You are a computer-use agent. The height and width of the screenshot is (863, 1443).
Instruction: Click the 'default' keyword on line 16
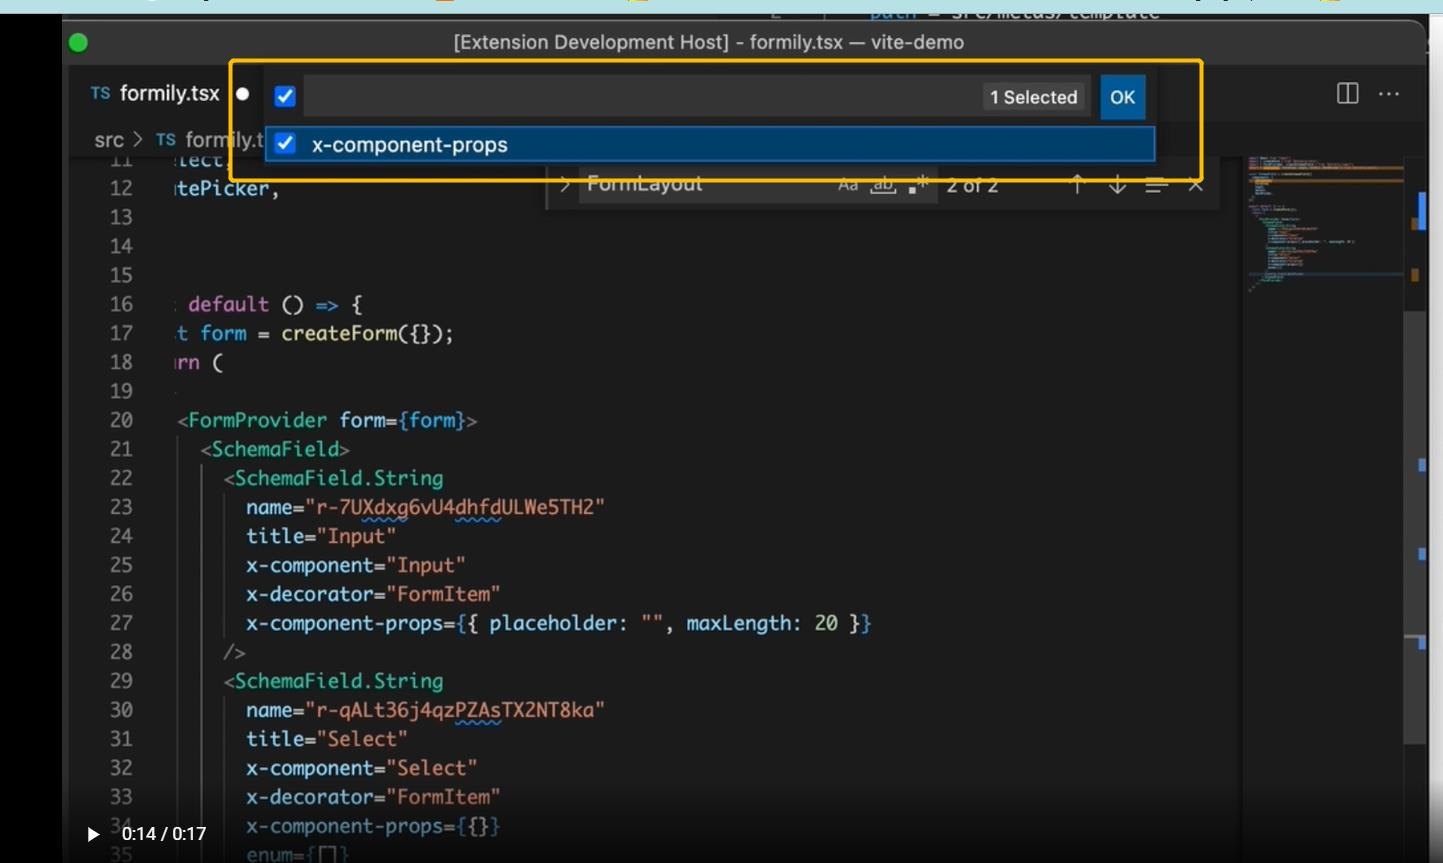[228, 304]
